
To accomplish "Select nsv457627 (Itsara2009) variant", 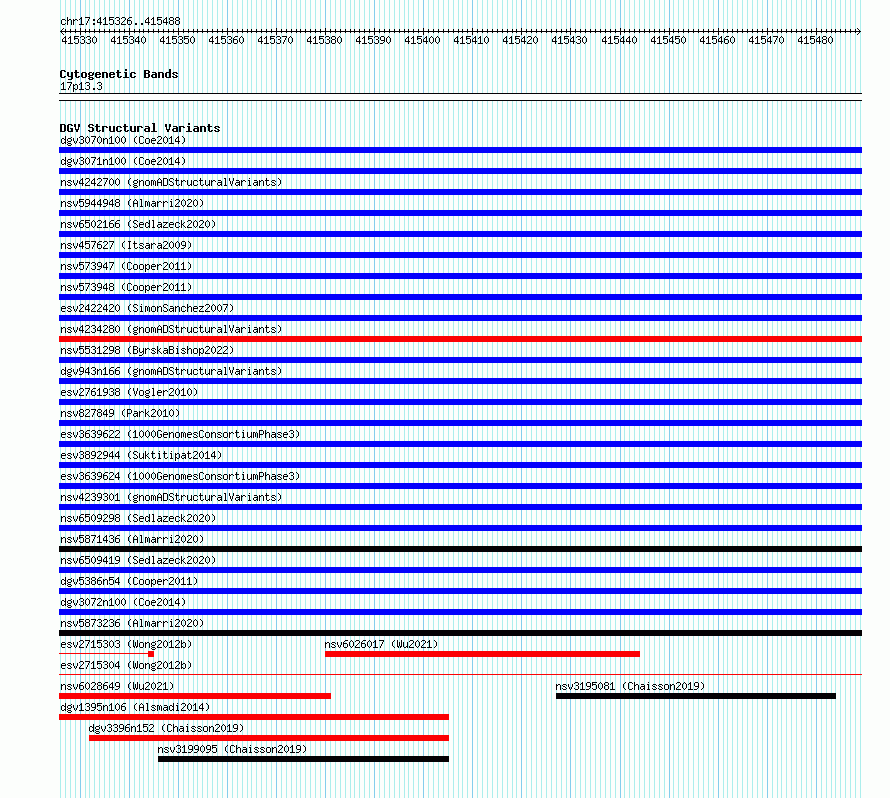I will click(x=126, y=245).
